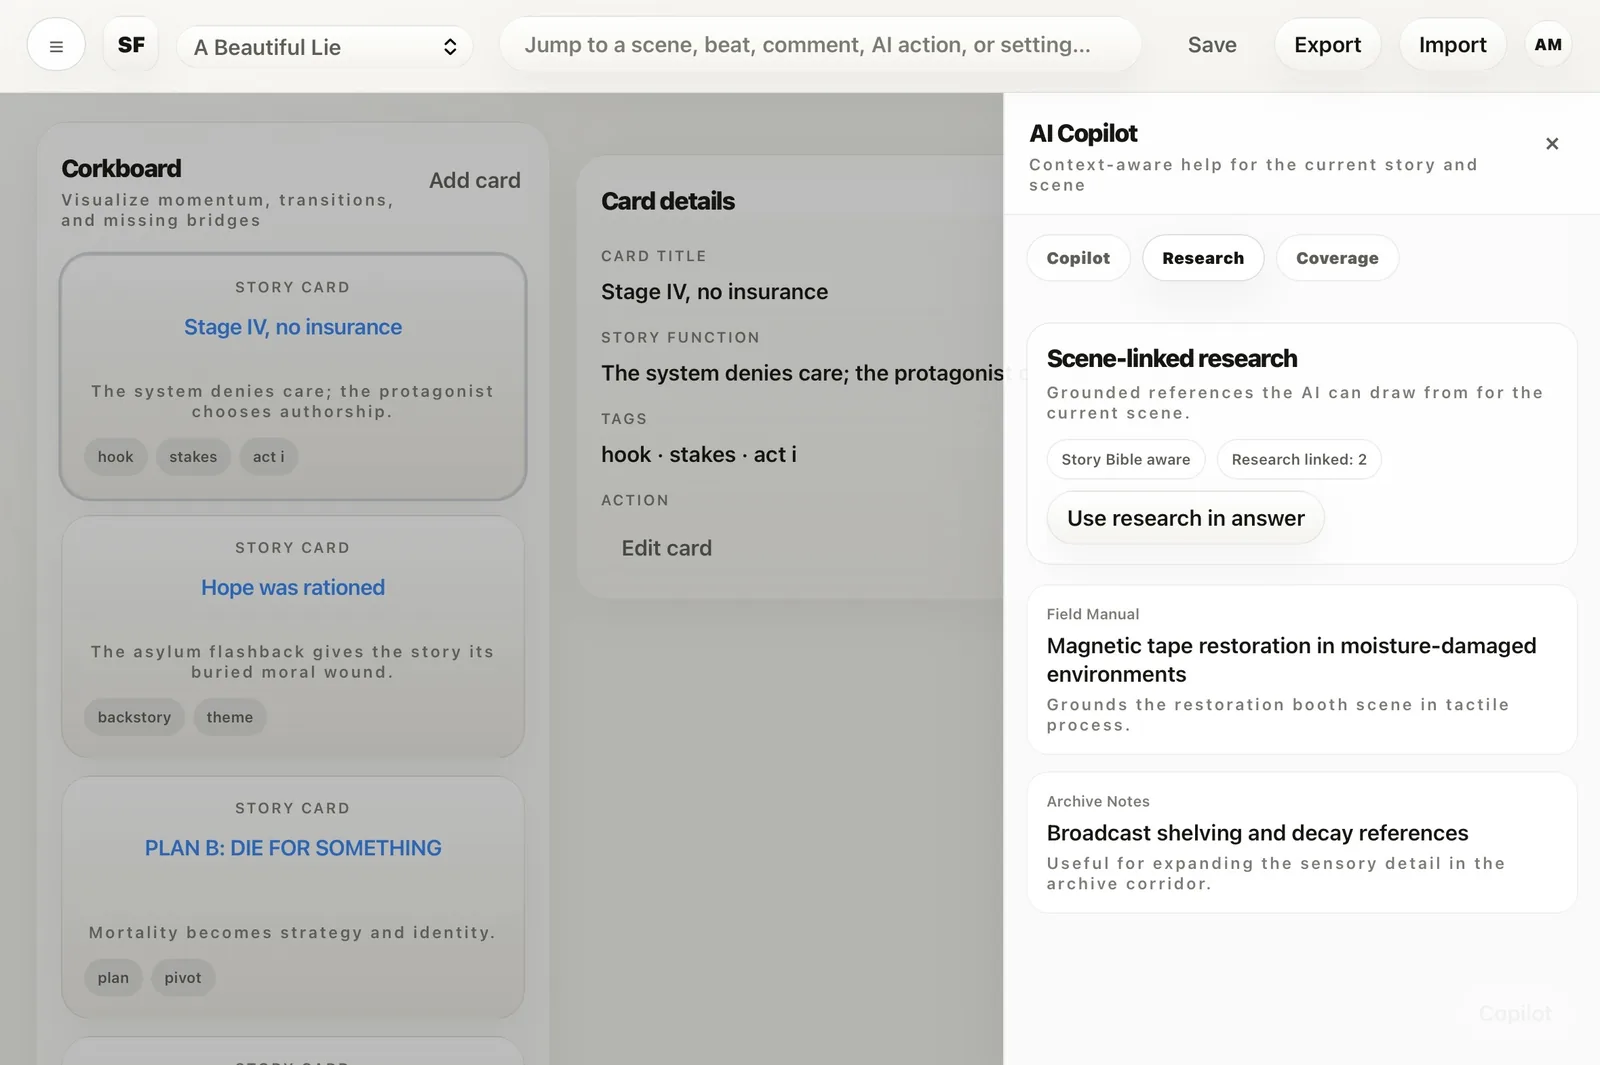The height and width of the screenshot is (1065, 1600).
Task: Select the hook tag chip
Action: 116,457
